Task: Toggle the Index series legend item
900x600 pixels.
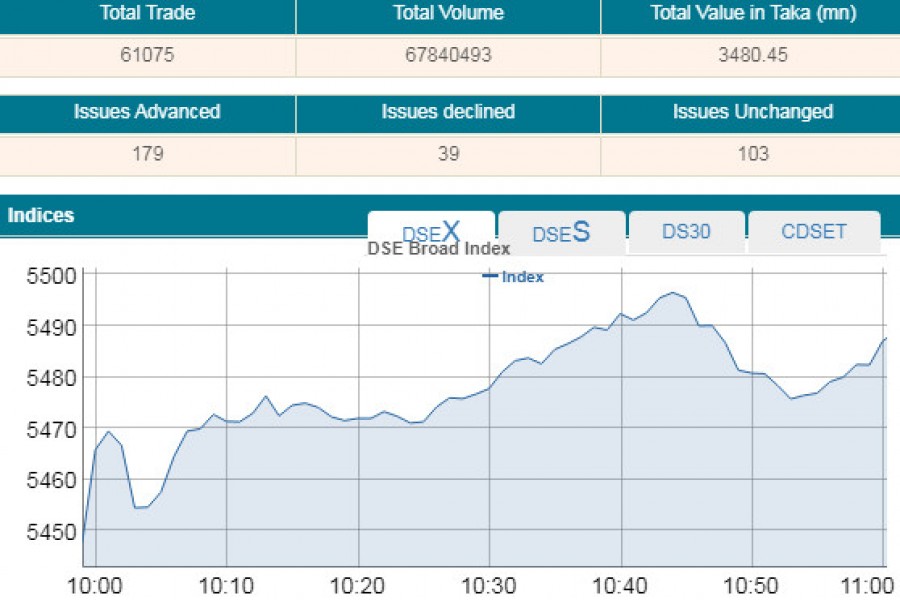Action: [x=513, y=277]
